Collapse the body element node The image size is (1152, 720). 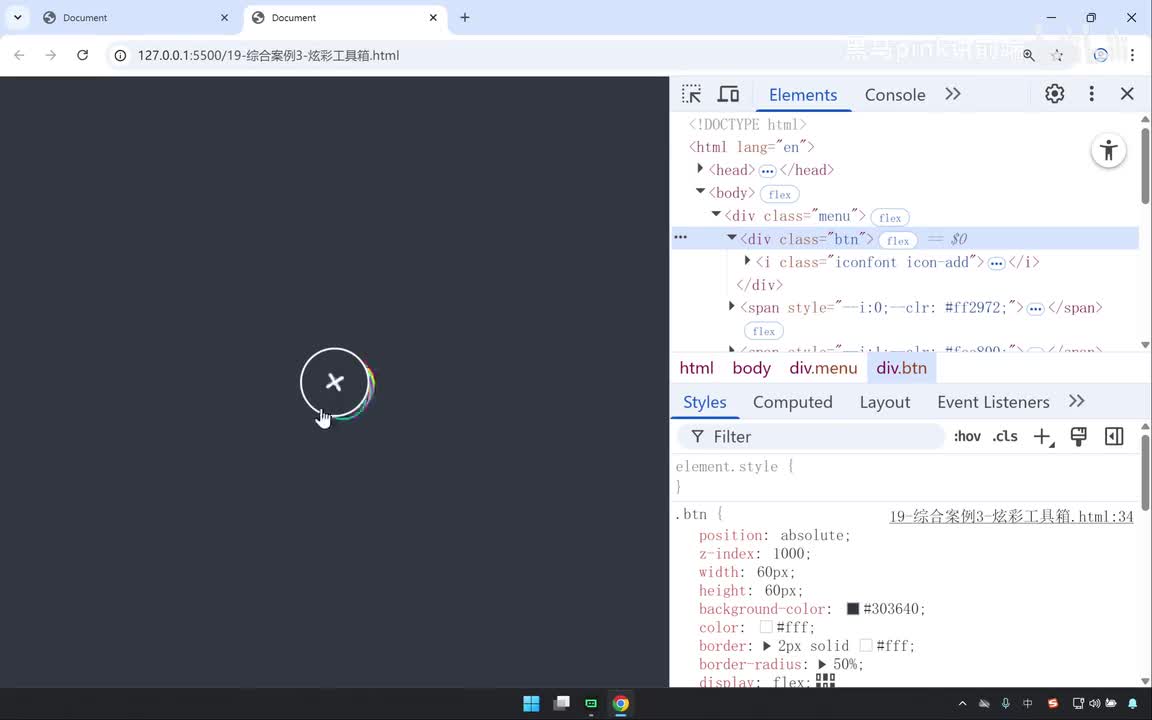coord(700,191)
